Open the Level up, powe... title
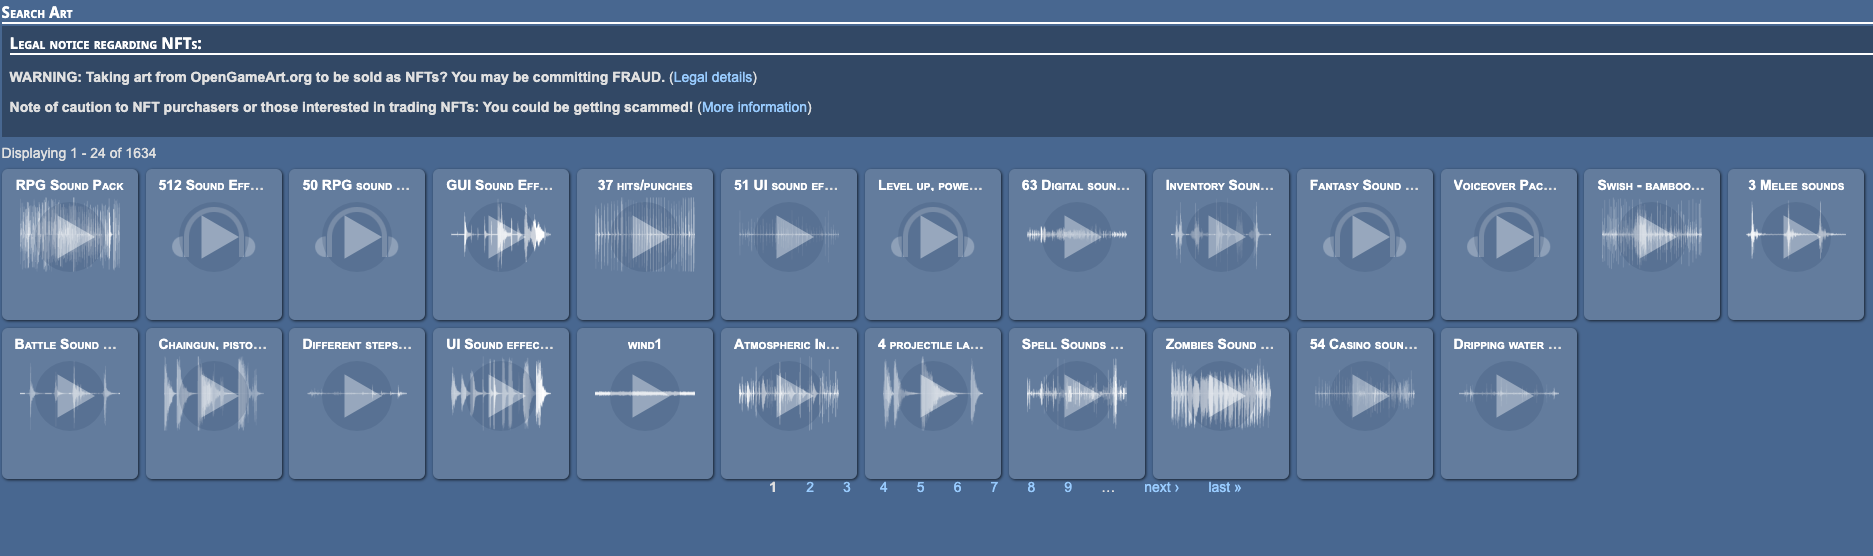Viewport: 1873px width, 556px height. (931, 185)
